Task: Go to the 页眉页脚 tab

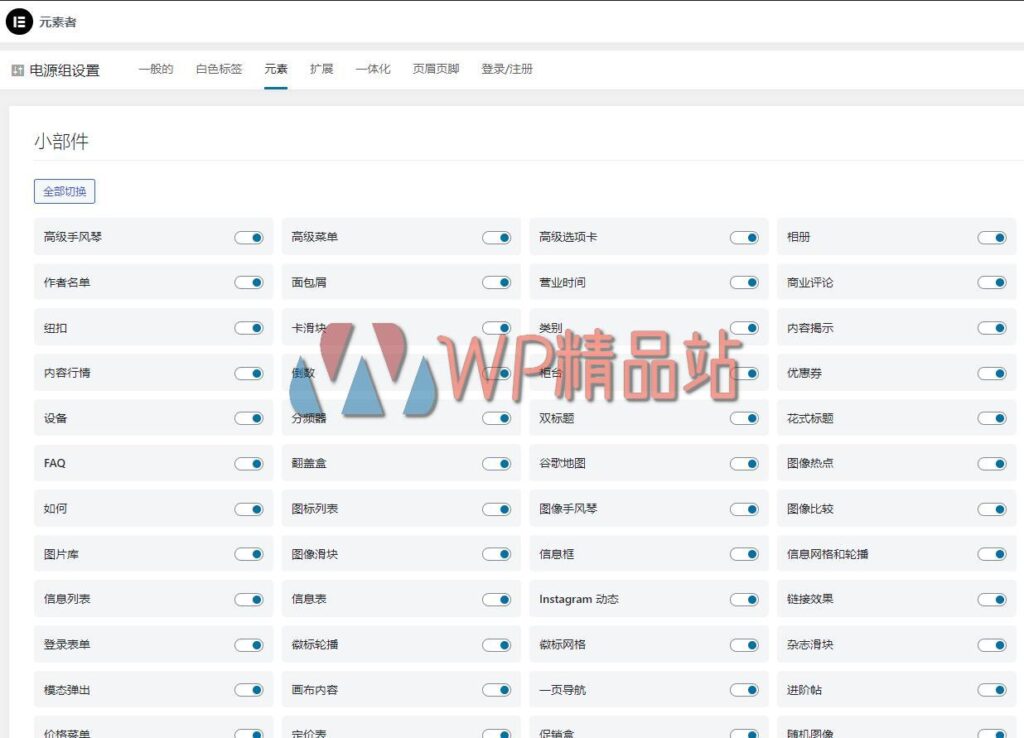Action: (x=435, y=69)
